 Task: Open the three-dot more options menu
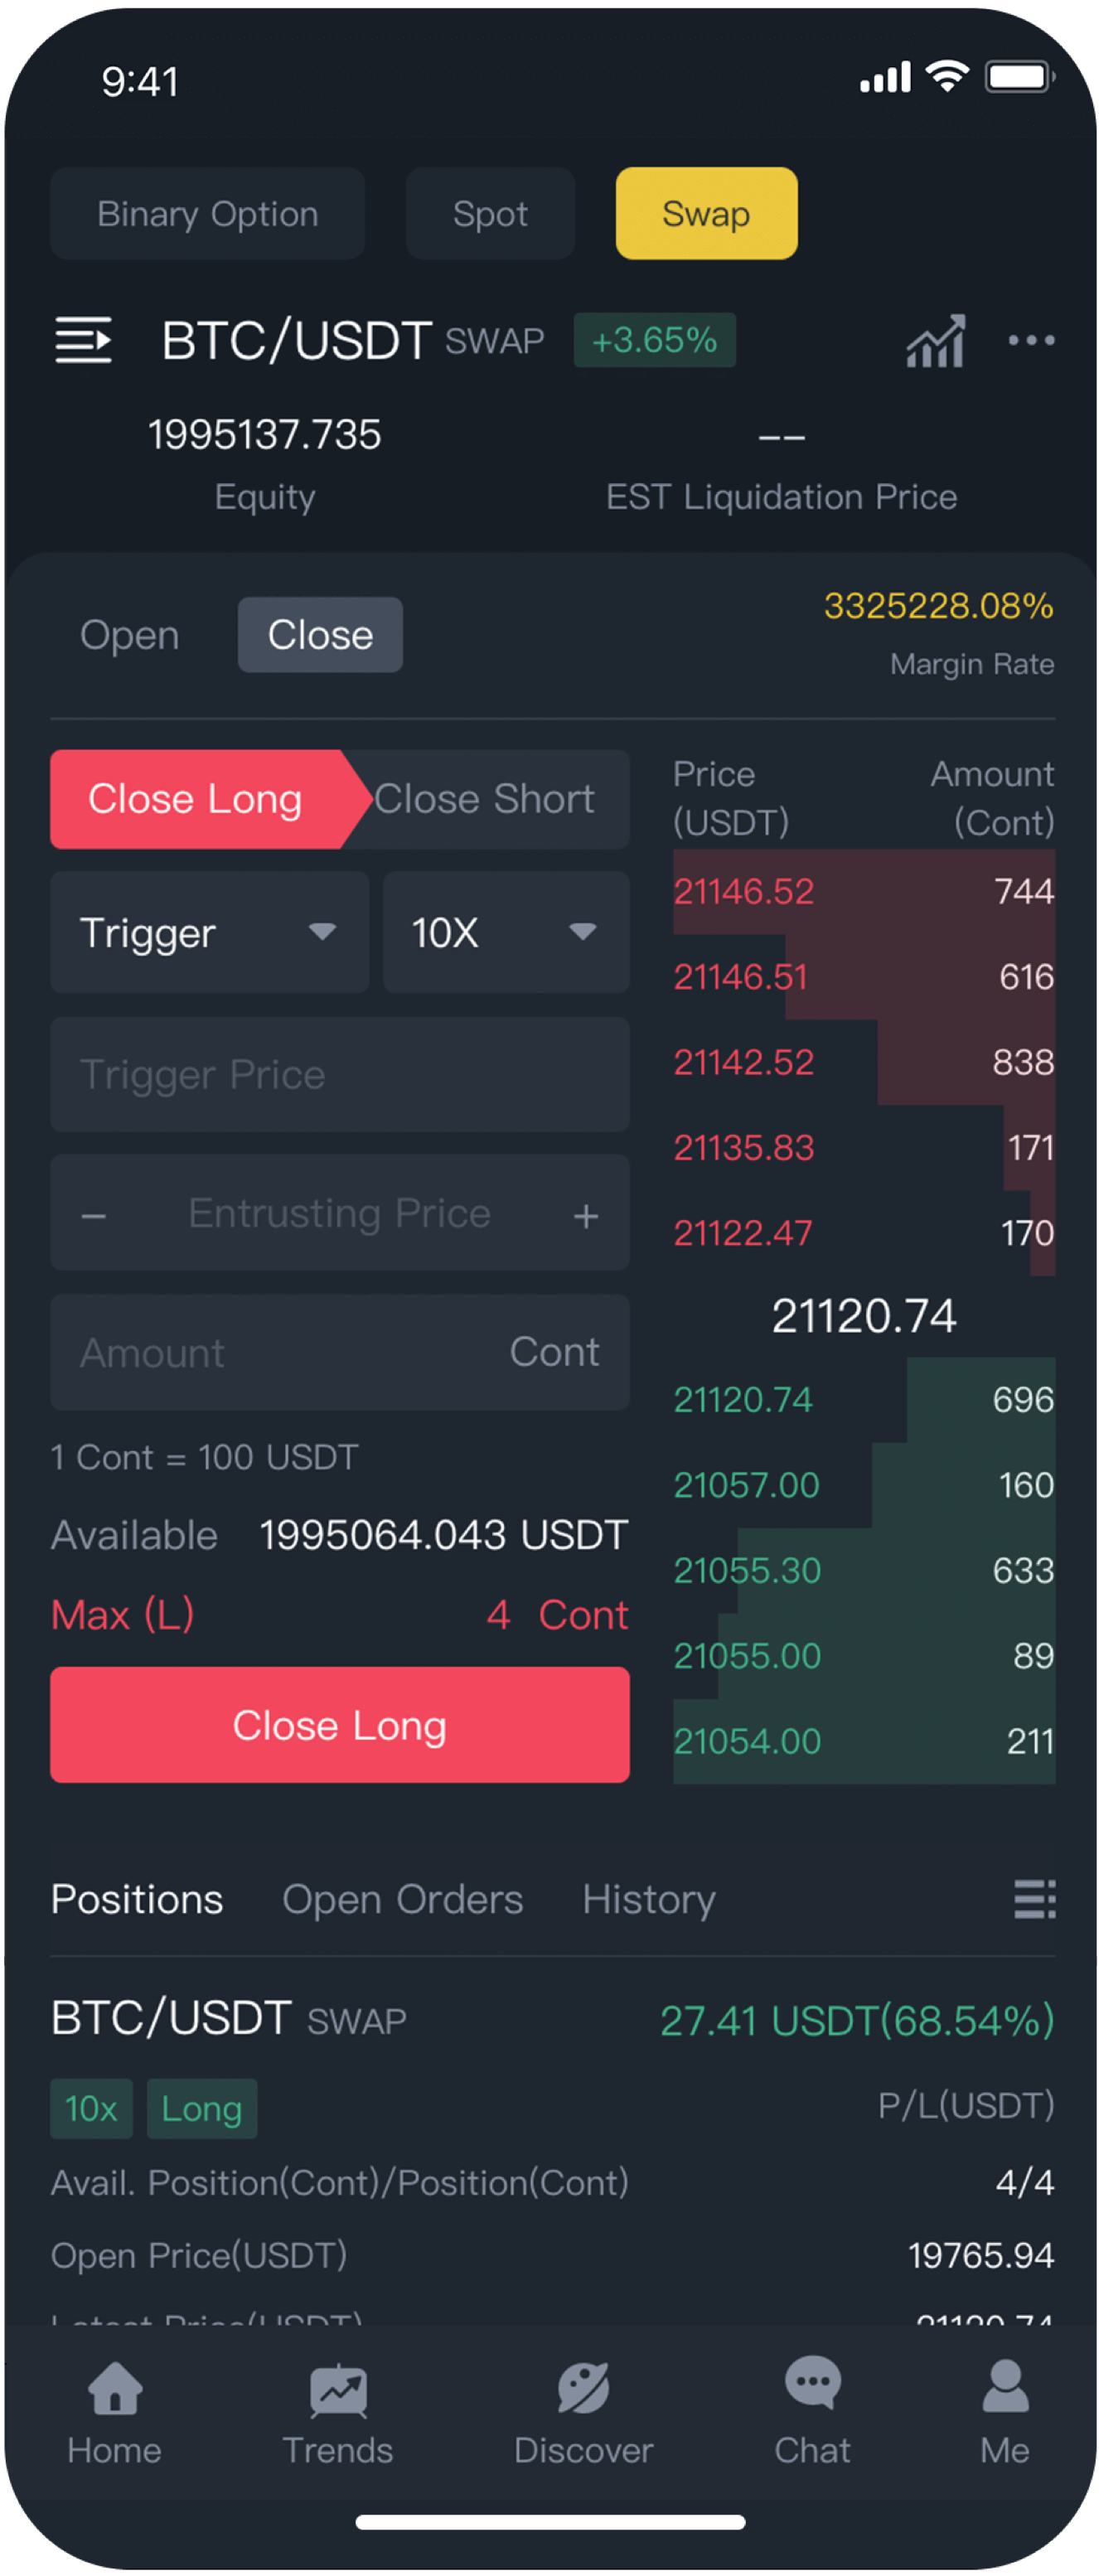(x=1031, y=340)
